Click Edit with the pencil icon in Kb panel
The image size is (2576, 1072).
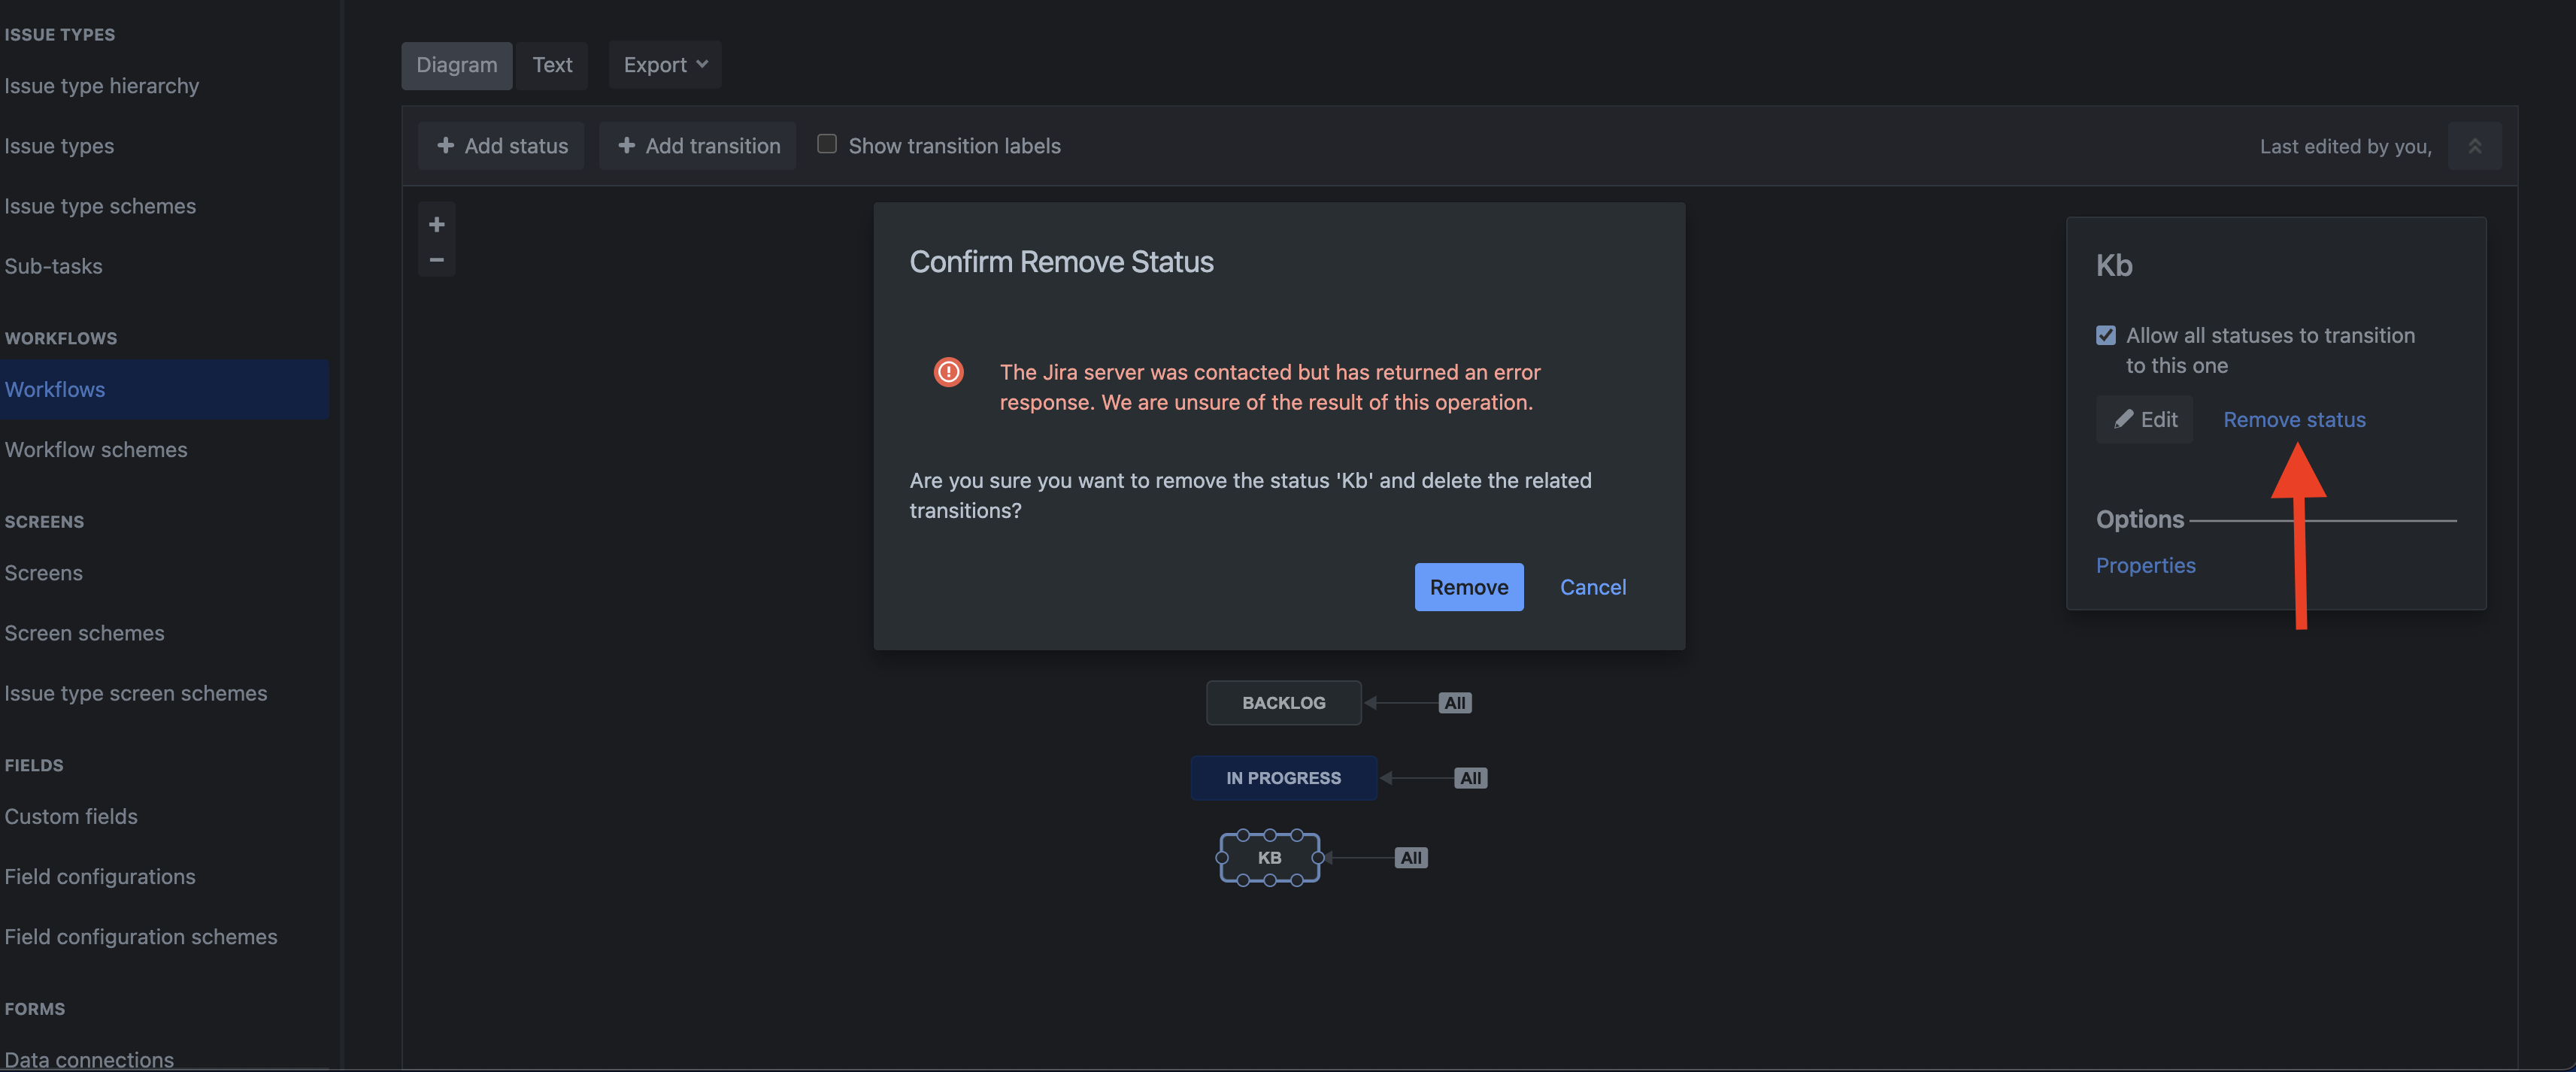coord(2145,420)
